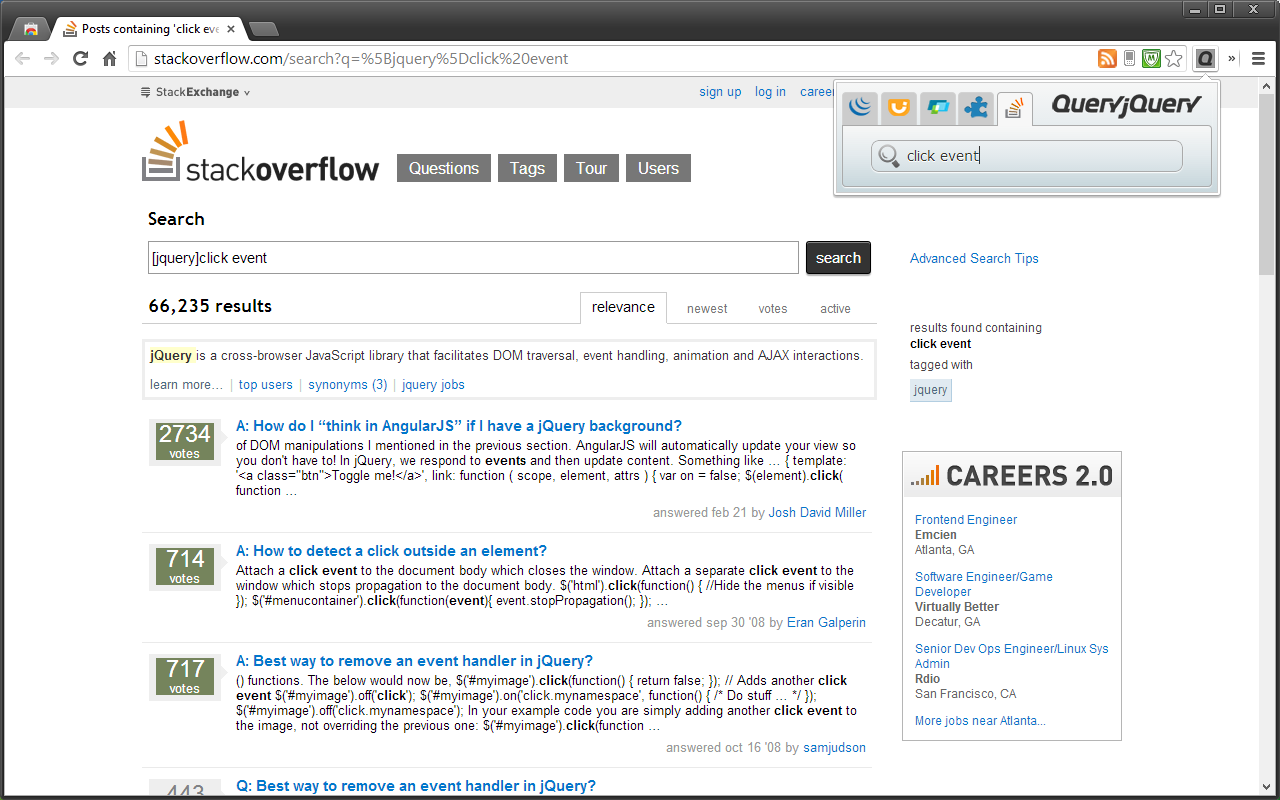The image size is (1280, 800).
Task: Click the '[jquery]click event' search field
Action: 473,258
